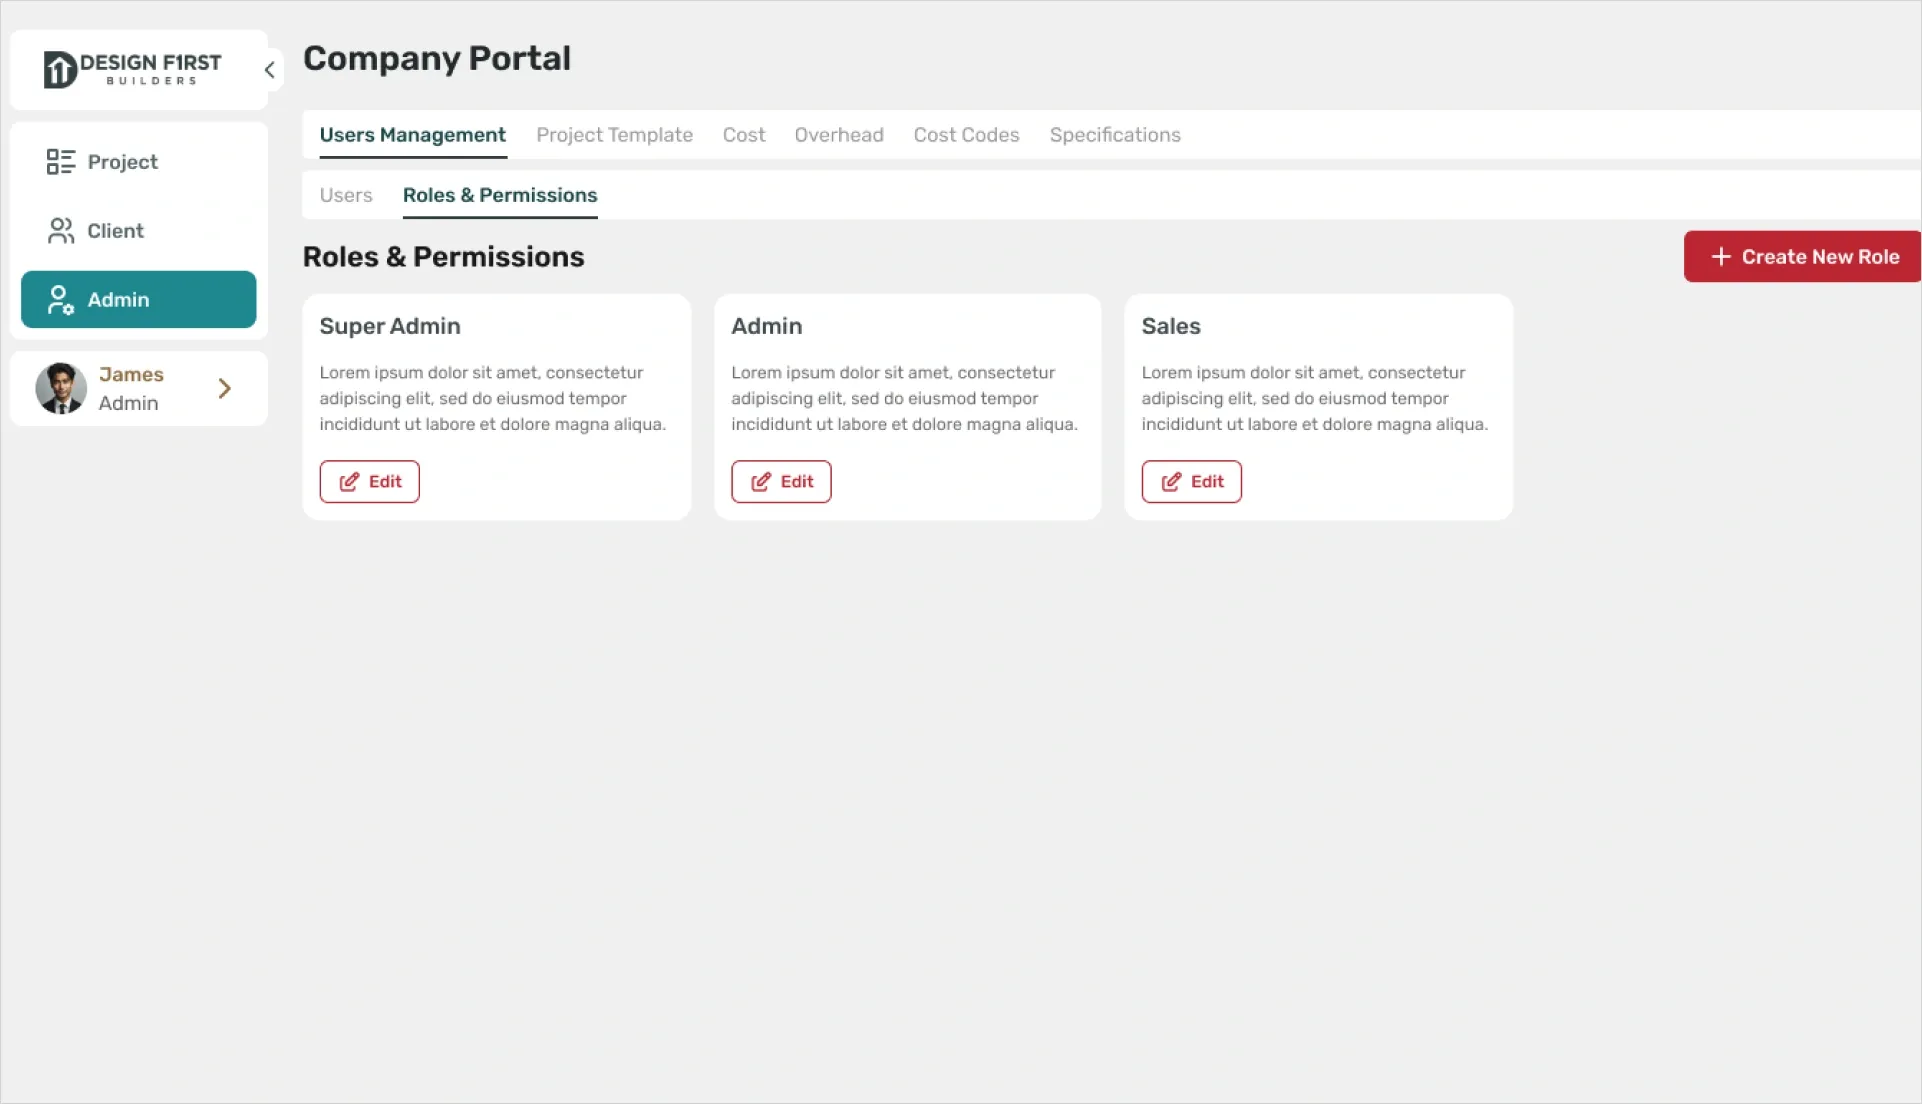Click the Admin gear-person icon
This screenshot has height=1104, width=1922.
(60, 299)
